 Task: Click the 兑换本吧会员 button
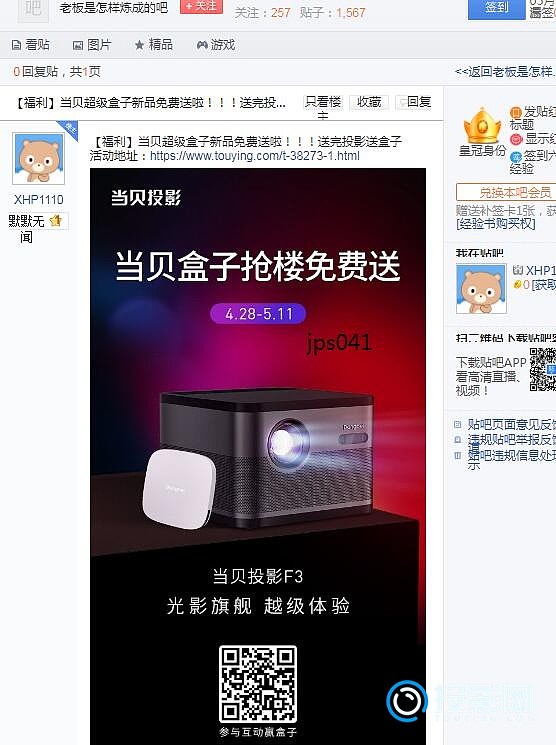506,192
